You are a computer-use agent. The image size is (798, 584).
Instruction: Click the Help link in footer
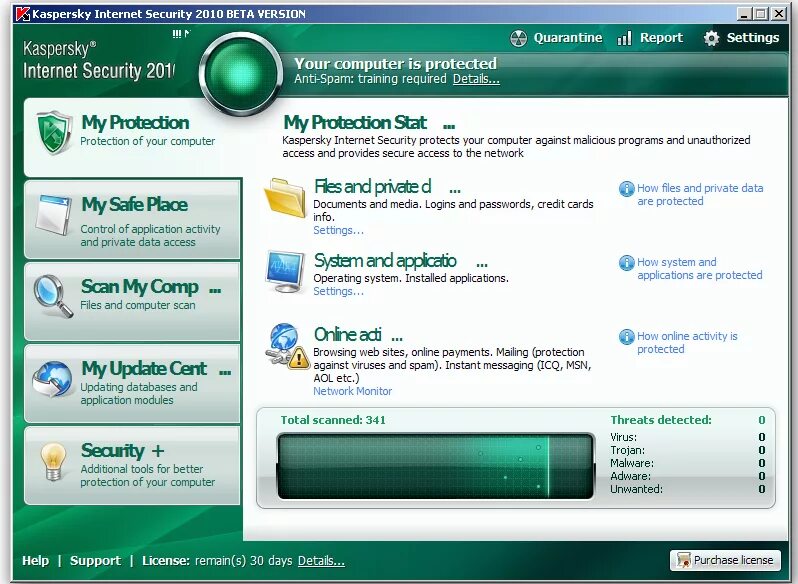click(36, 561)
